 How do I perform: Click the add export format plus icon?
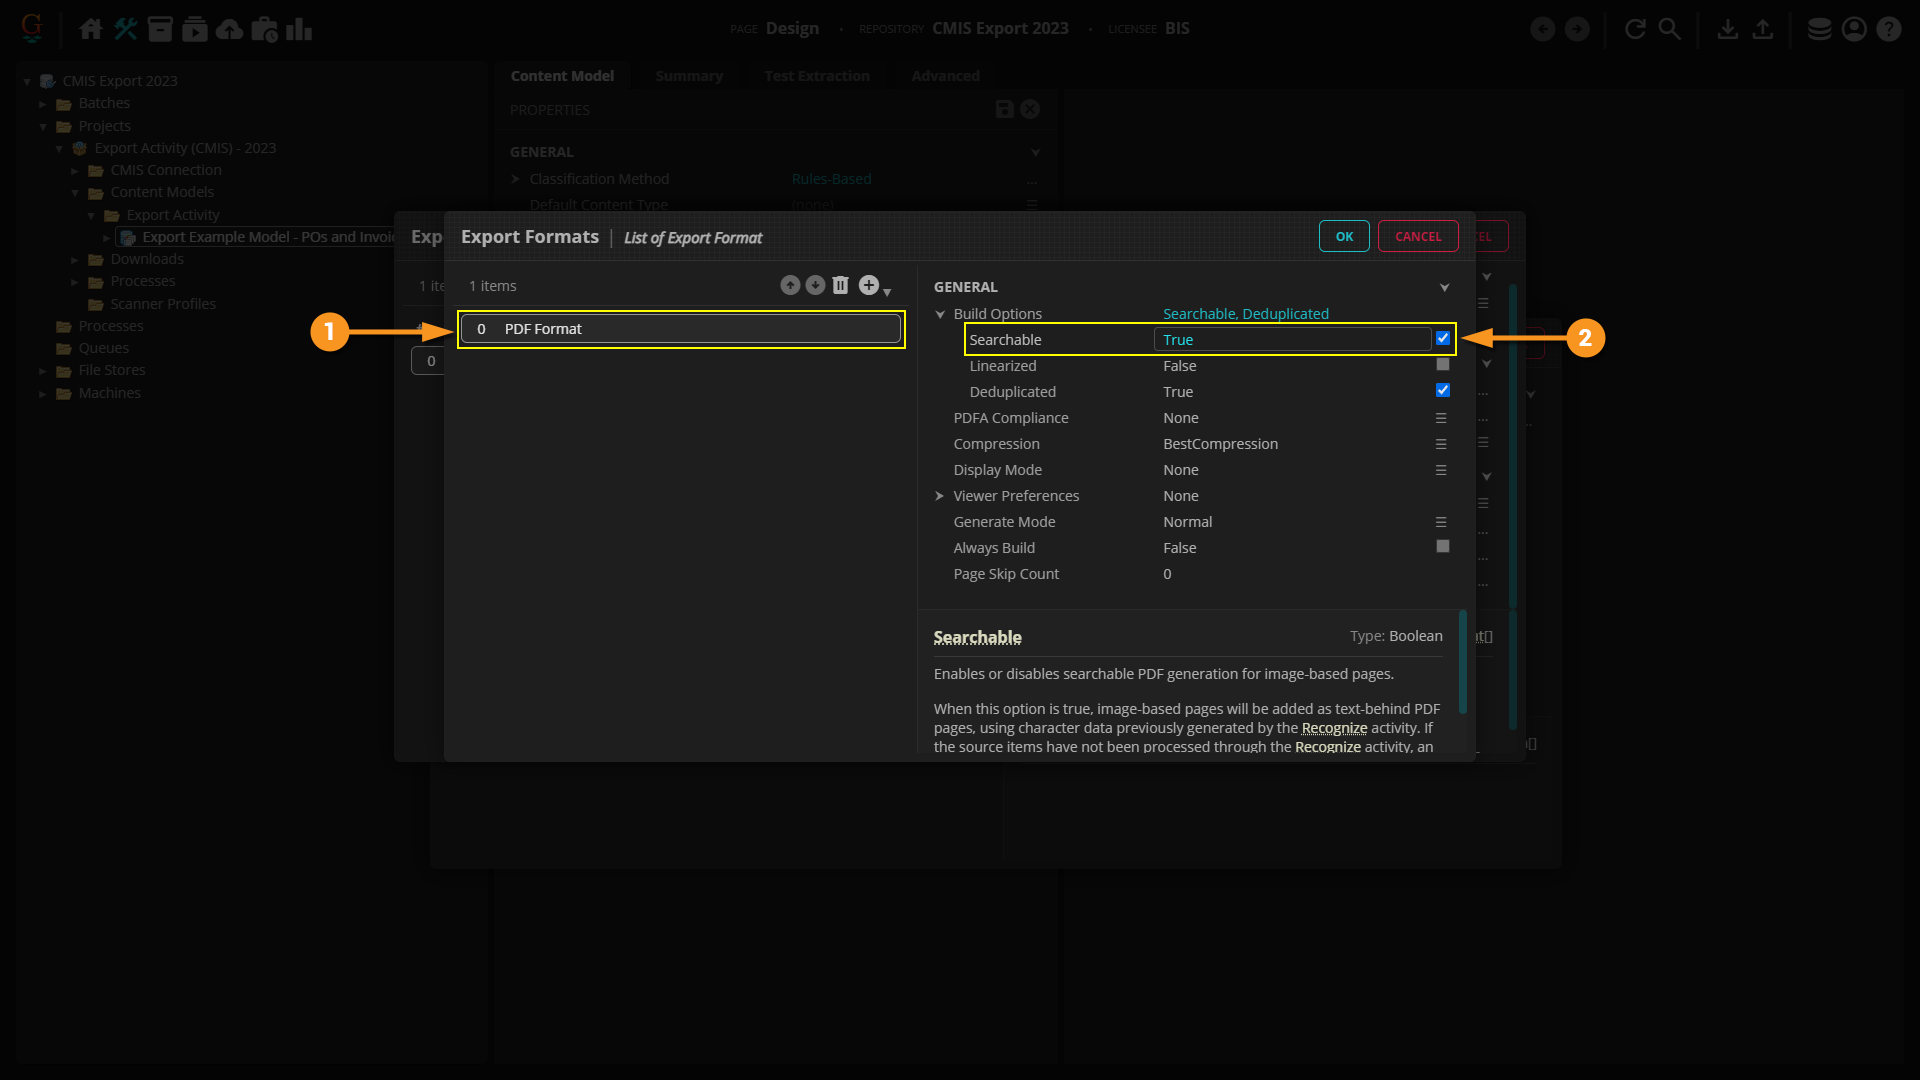[x=869, y=286]
